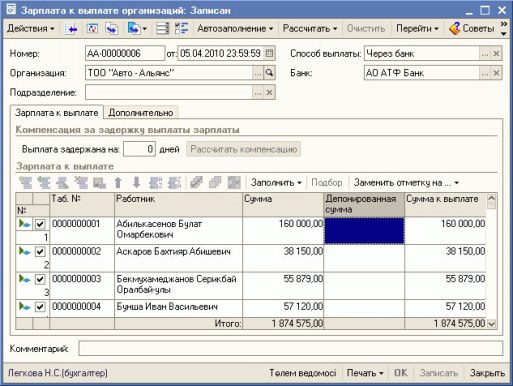Open the Перейти dropdown menu
This screenshot has width=513, height=386.
[417, 29]
